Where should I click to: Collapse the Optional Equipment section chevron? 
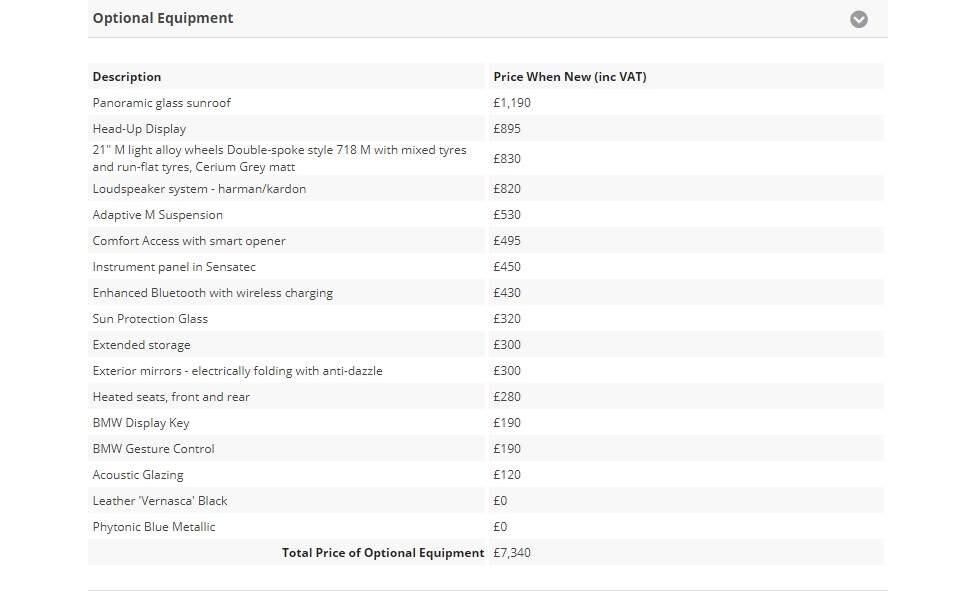coord(858,20)
